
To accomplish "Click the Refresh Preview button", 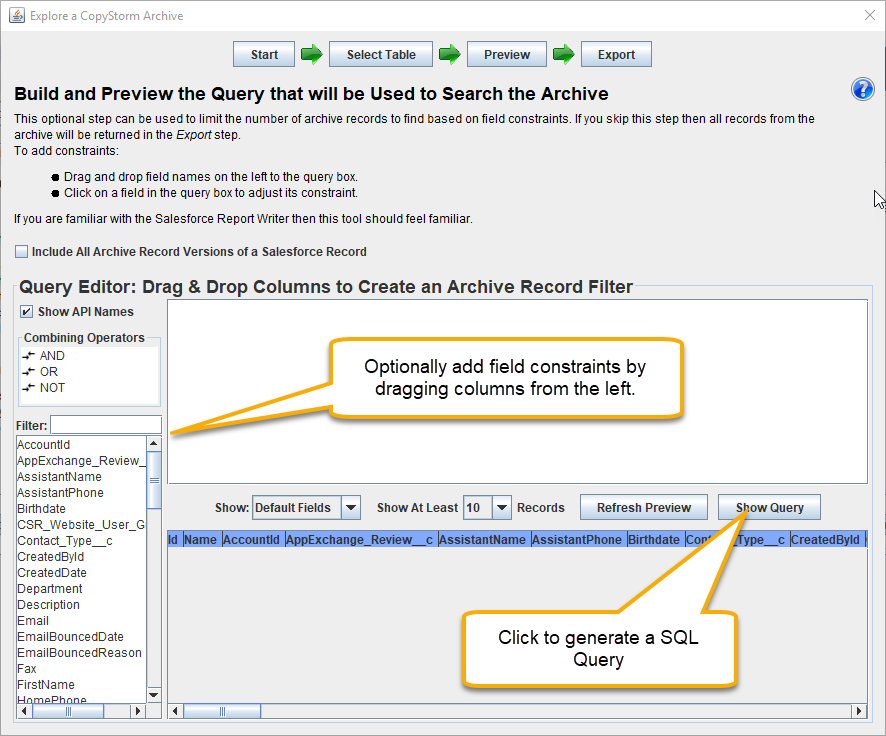I will tap(644, 507).
